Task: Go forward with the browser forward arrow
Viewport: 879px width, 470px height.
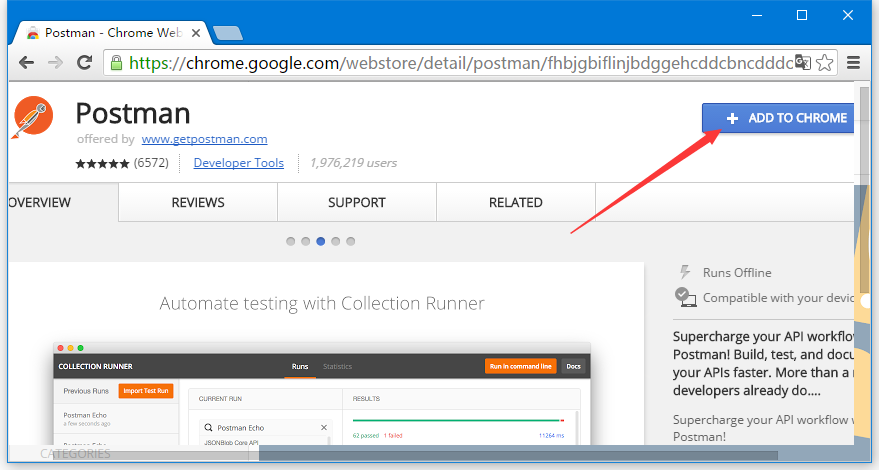Action: tap(55, 62)
